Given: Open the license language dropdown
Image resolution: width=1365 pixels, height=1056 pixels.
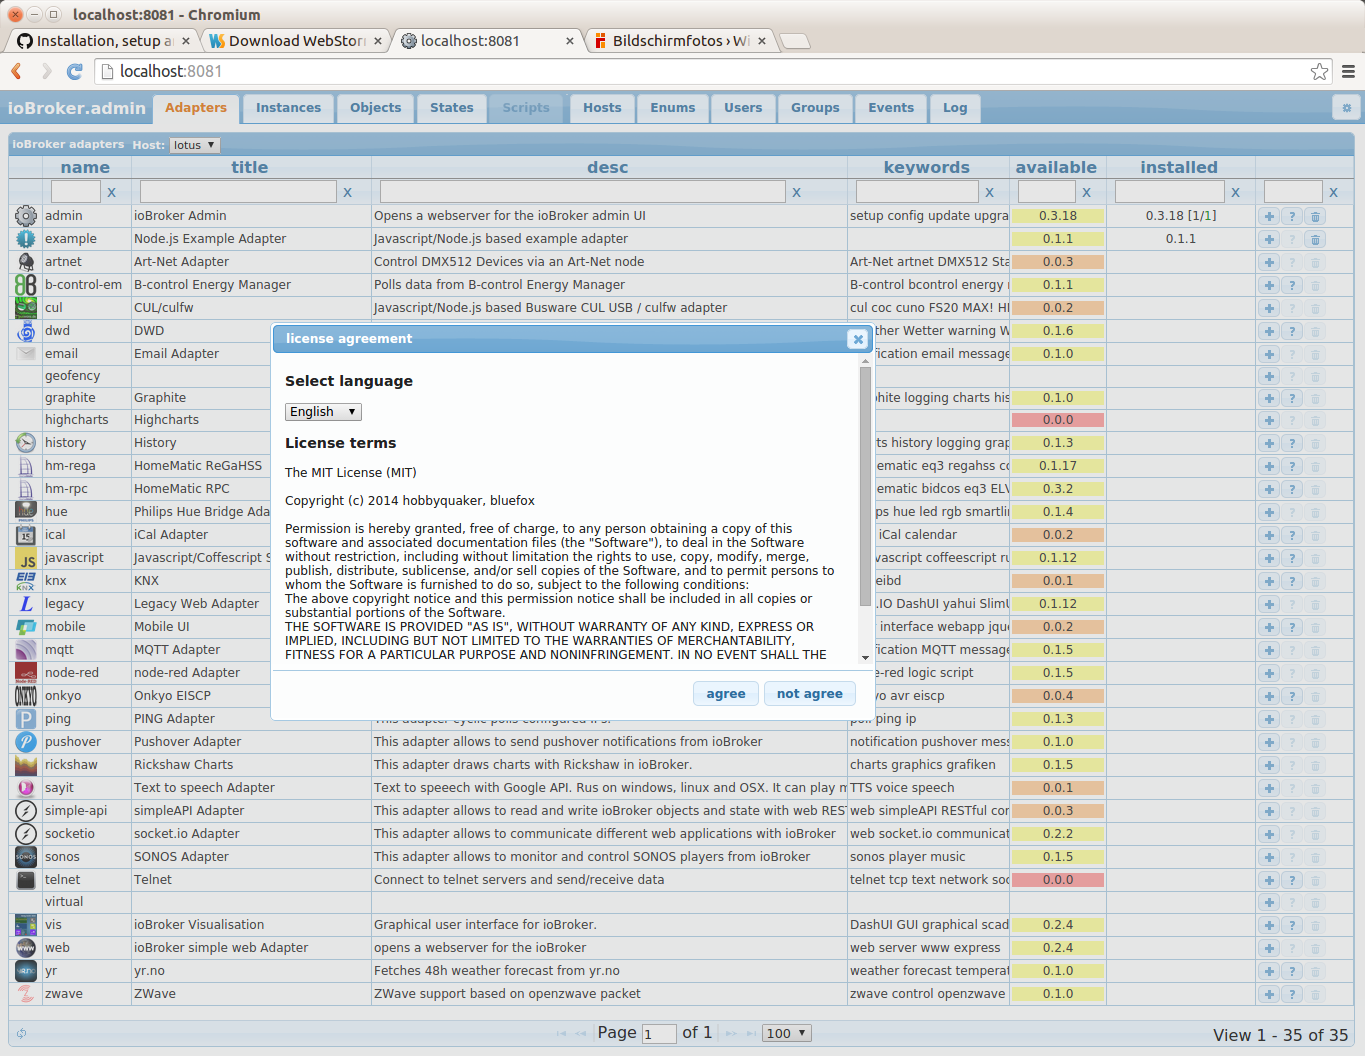Looking at the screenshot, I should (323, 412).
